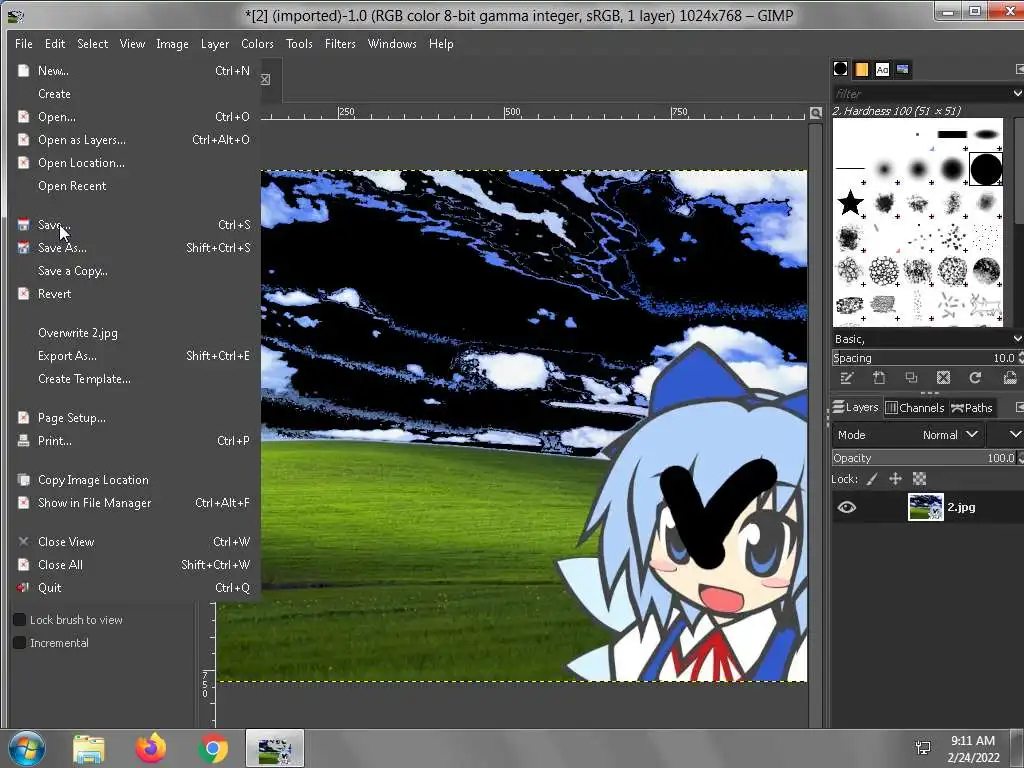
Task: Switch to the Paths tab
Action: pyautogui.click(x=972, y=408)
